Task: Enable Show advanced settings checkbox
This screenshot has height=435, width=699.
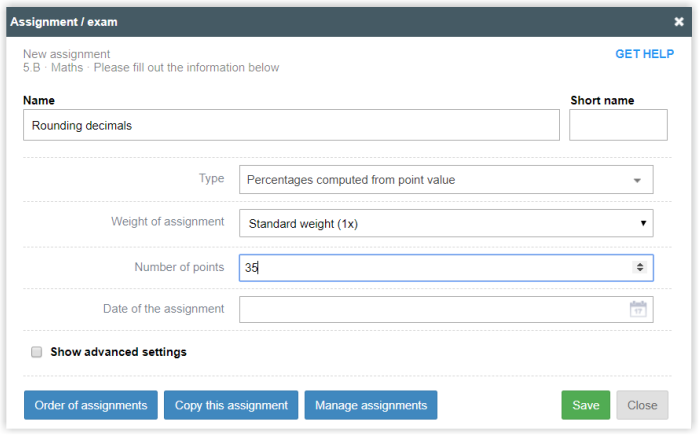Action: pos(37,352)
